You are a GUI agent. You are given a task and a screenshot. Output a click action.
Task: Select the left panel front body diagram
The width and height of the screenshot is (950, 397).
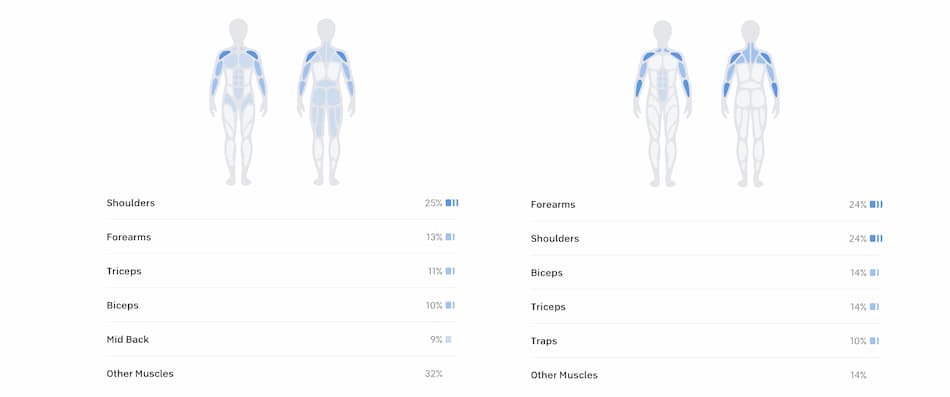tap(238, 102)
